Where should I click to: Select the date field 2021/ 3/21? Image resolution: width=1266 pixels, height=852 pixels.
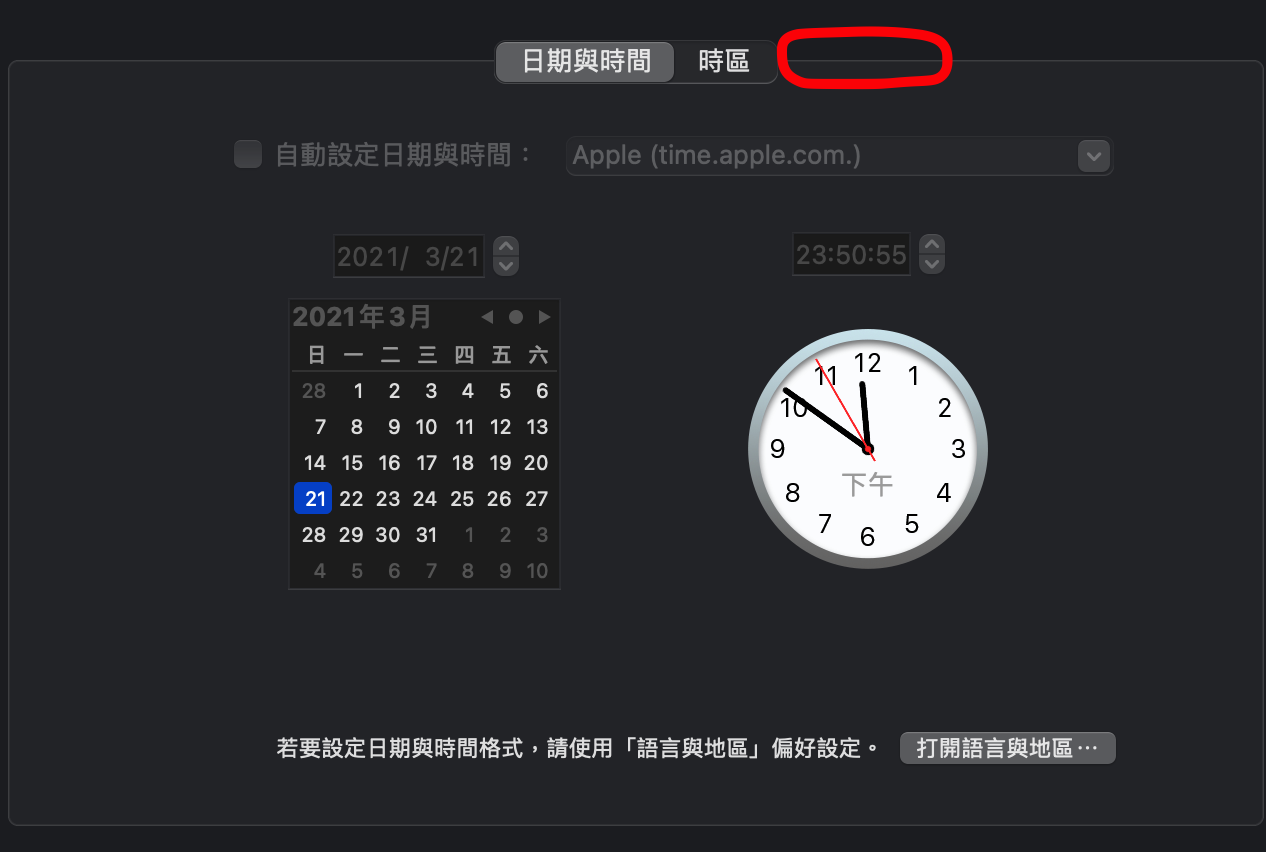coord(409,256)
